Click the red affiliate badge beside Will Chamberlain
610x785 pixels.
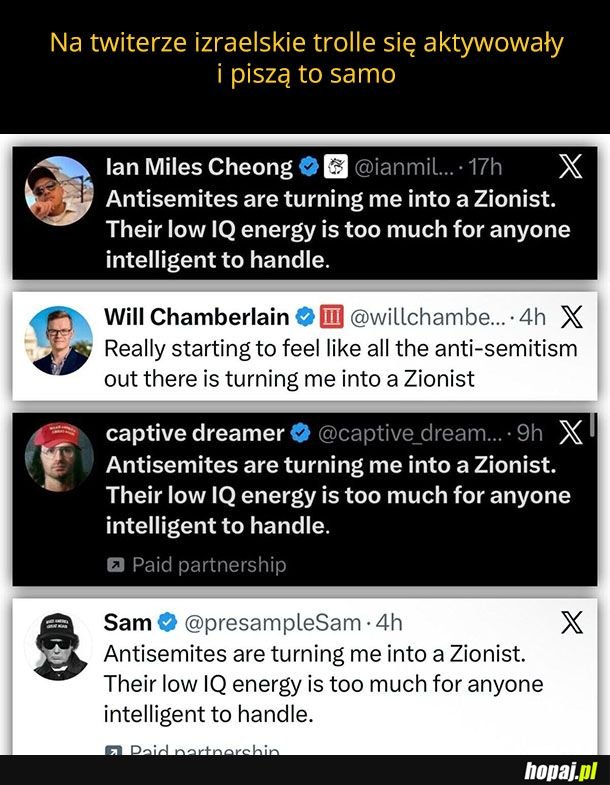click(332, 318)
